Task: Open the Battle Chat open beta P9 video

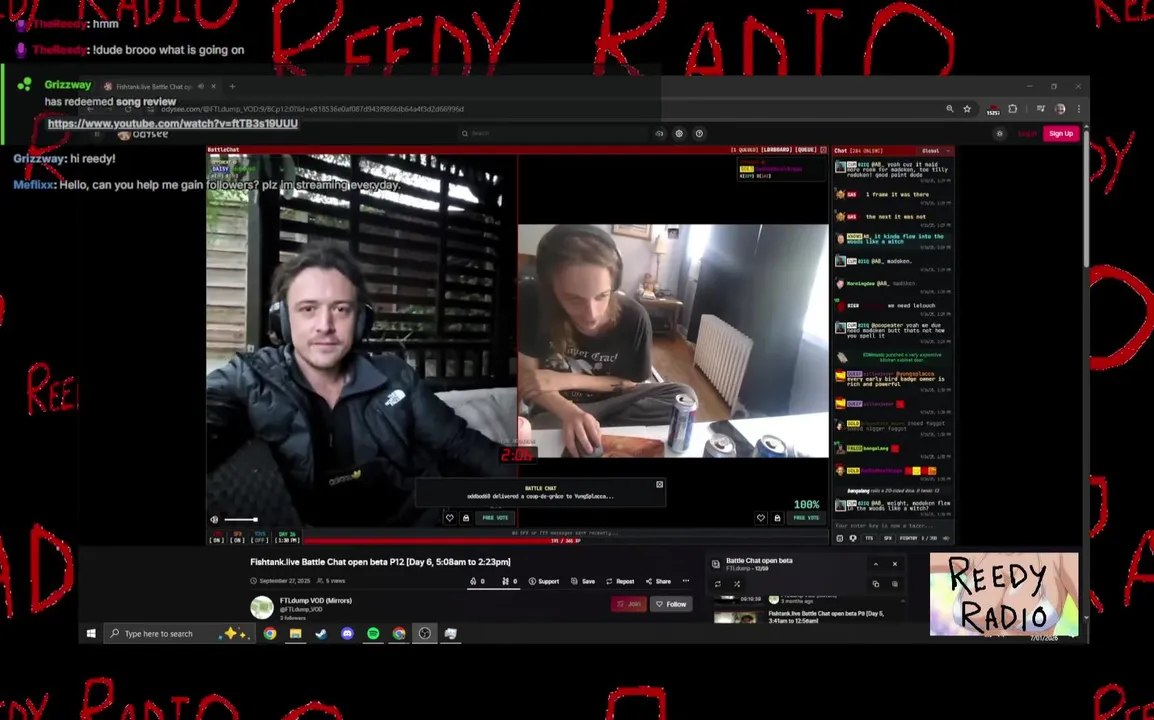Action: click(826, 617)
